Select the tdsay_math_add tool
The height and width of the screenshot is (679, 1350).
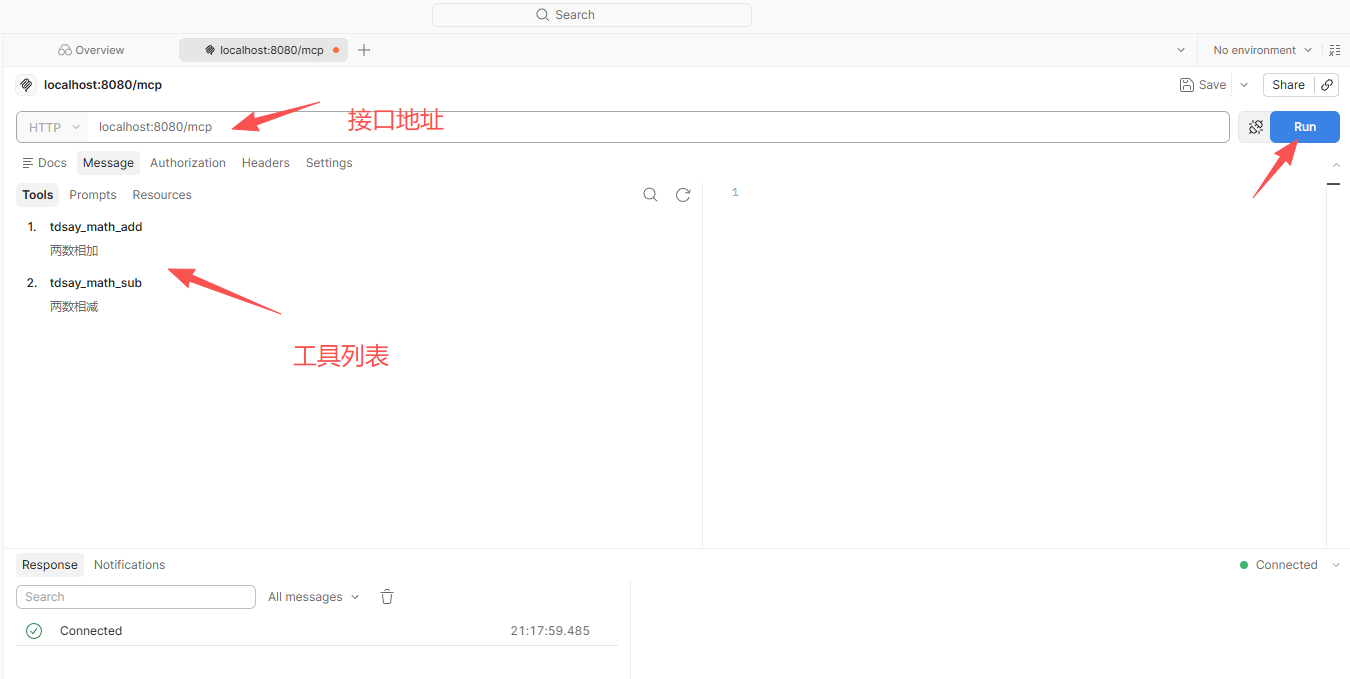(x=96, y=227)
